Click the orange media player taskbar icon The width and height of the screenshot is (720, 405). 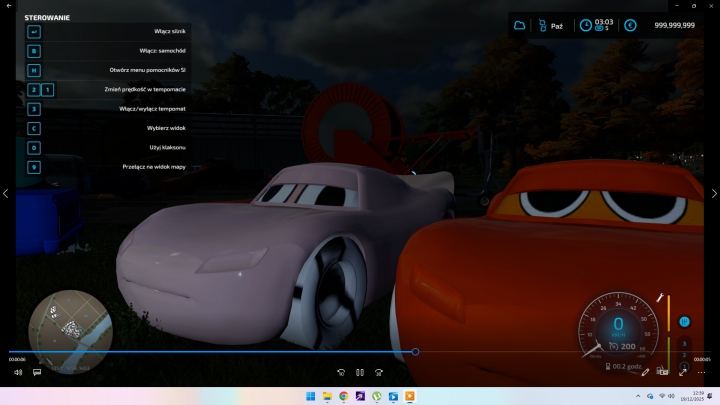(410, 397)
